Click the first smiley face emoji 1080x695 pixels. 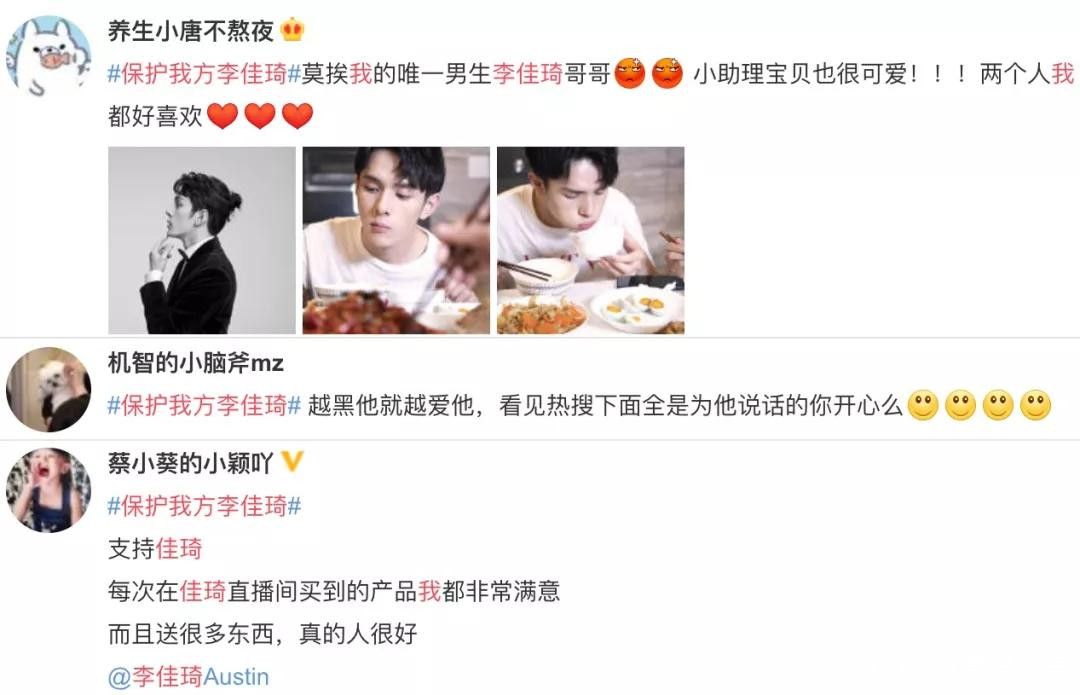point(923,405)
